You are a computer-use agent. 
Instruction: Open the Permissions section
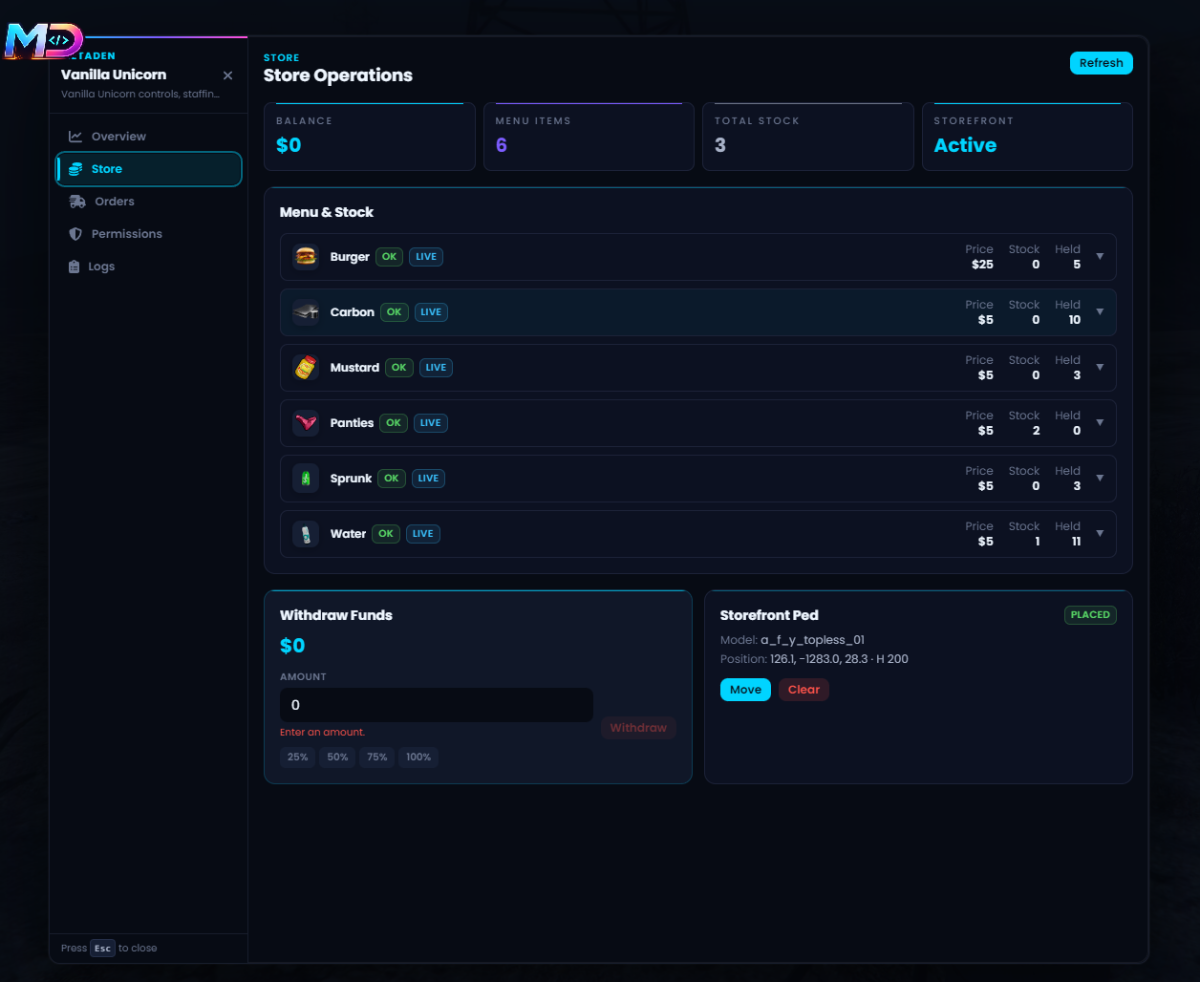148,234
